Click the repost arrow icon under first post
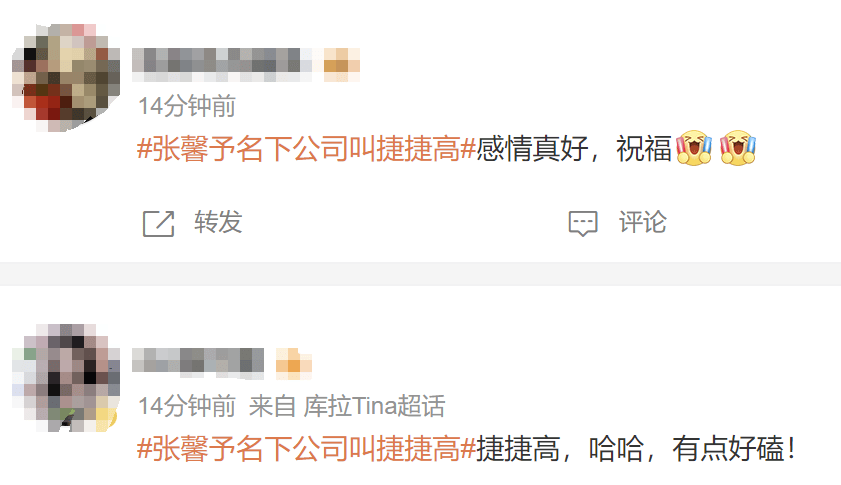Image resolution: width=841 pixels, height=485 pixels. (158, 223)
